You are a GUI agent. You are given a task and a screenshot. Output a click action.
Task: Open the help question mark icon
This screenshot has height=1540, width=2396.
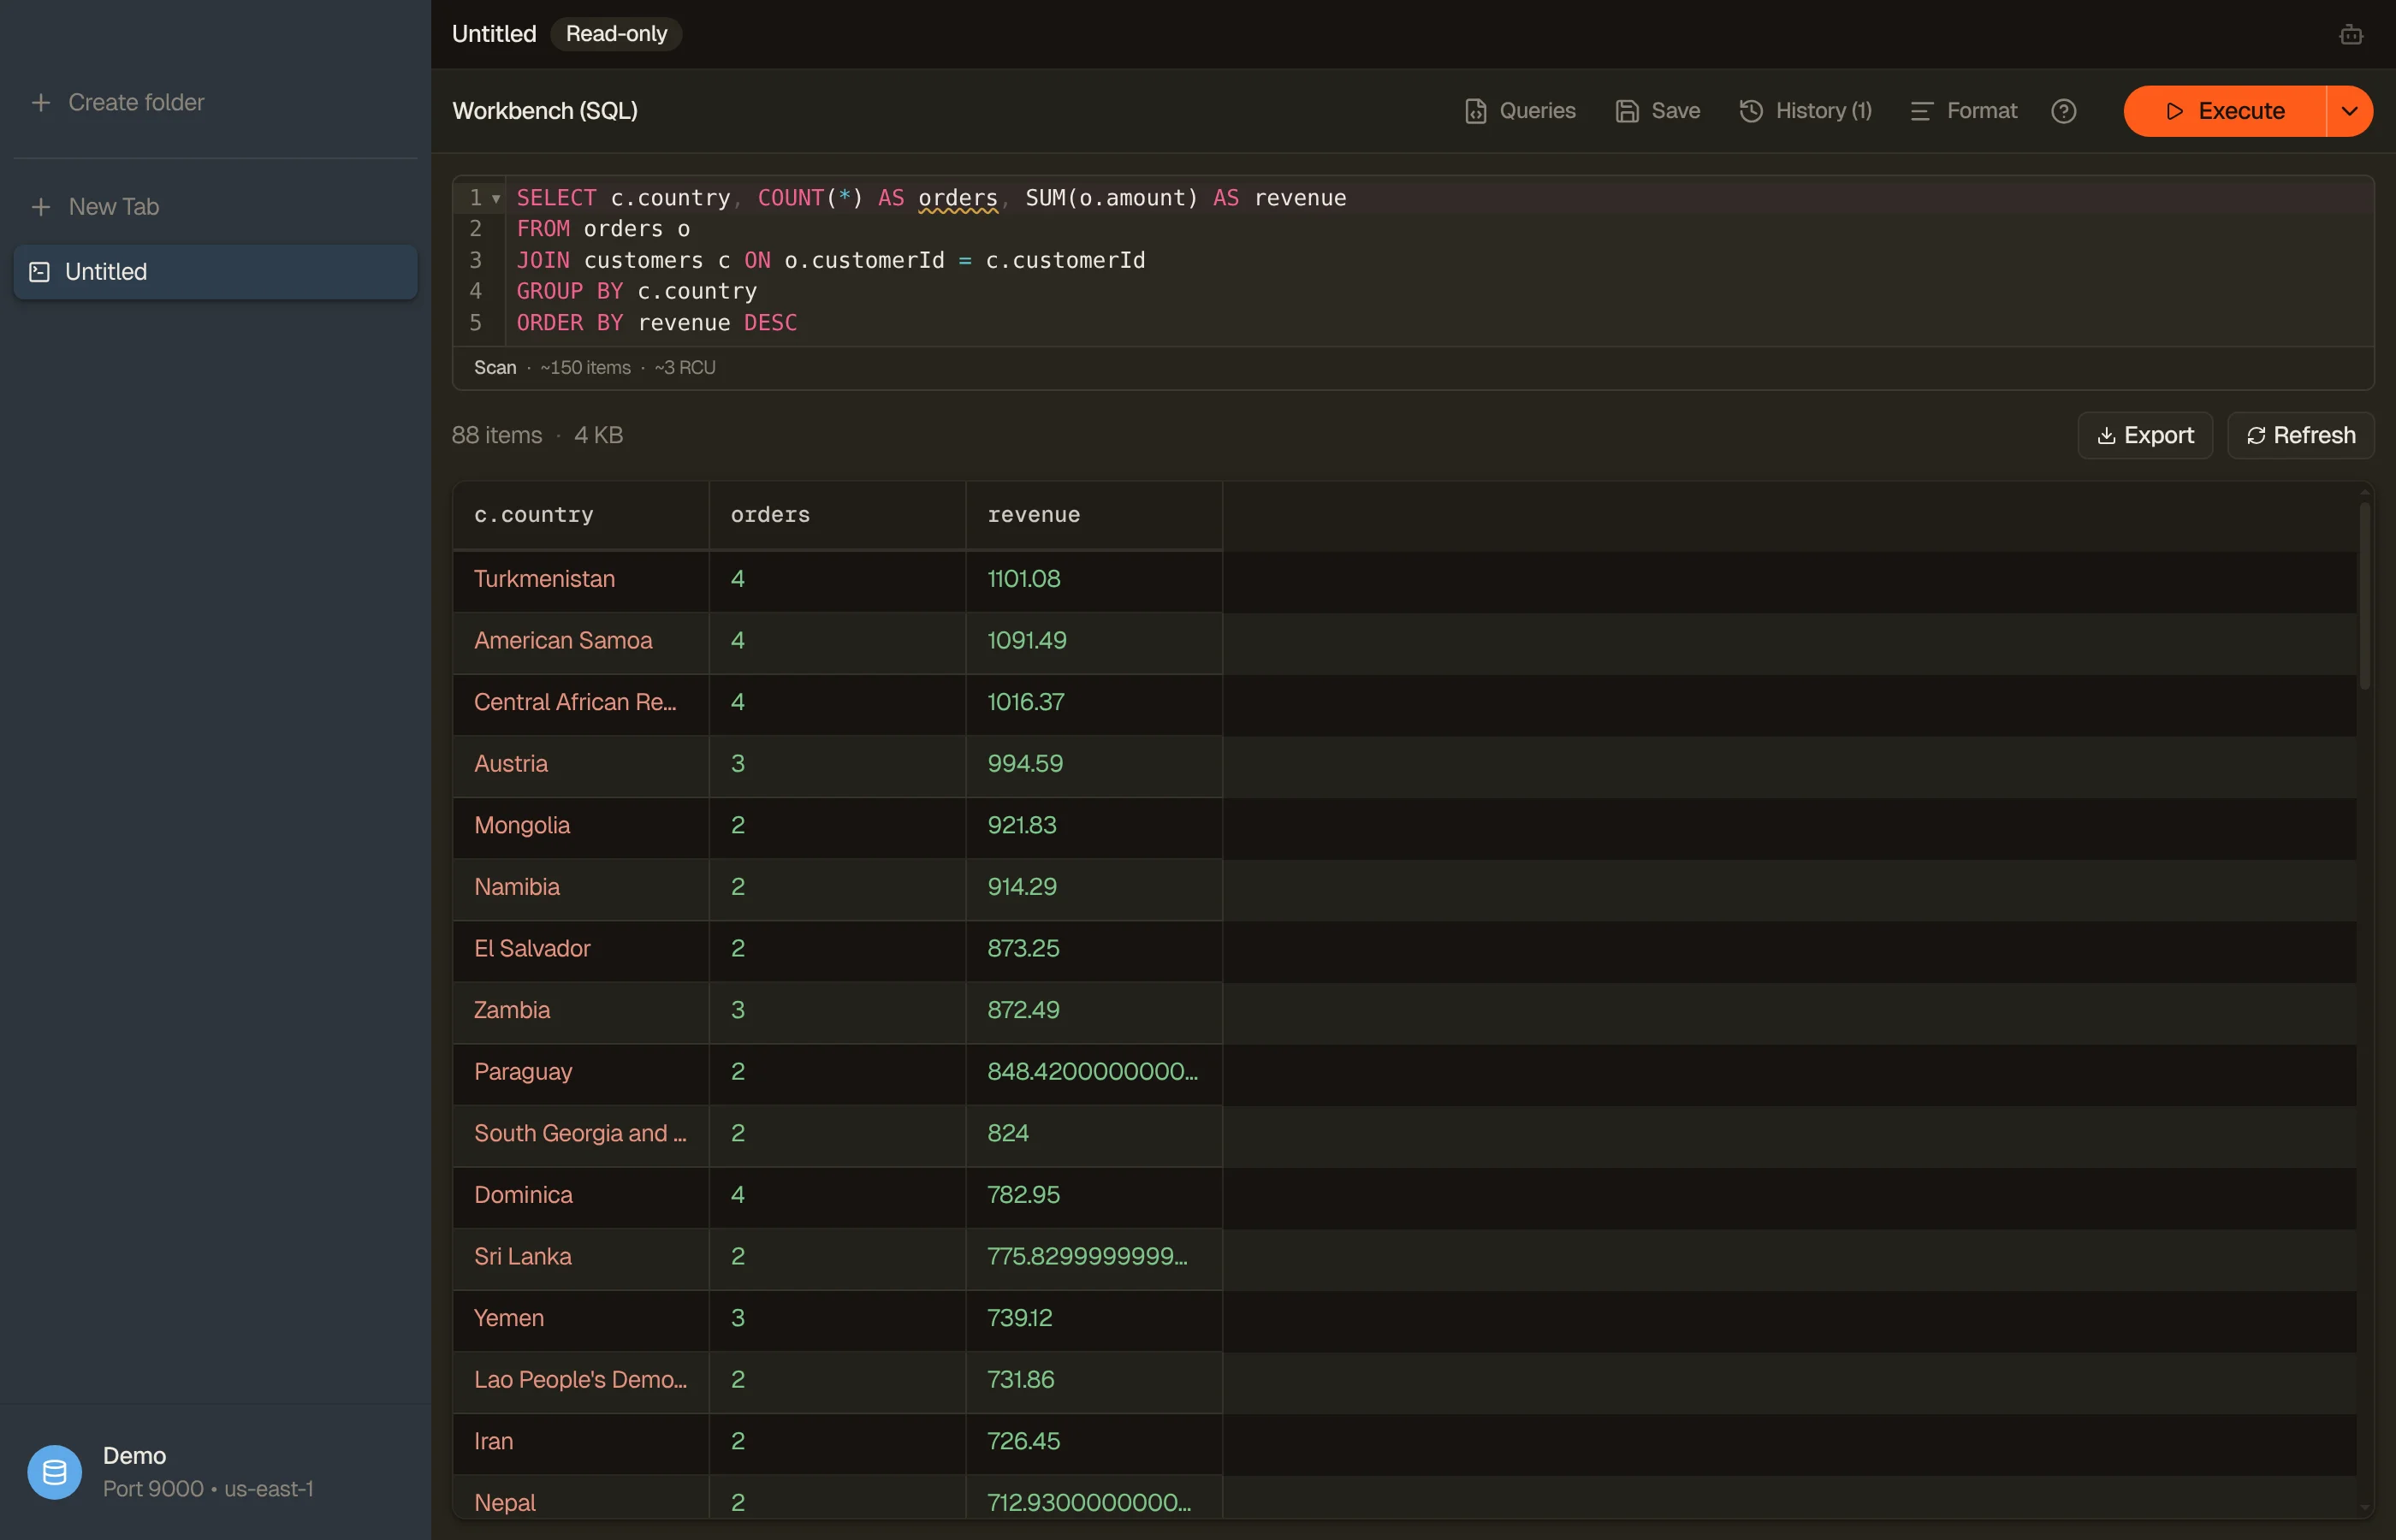[2063, 111]
